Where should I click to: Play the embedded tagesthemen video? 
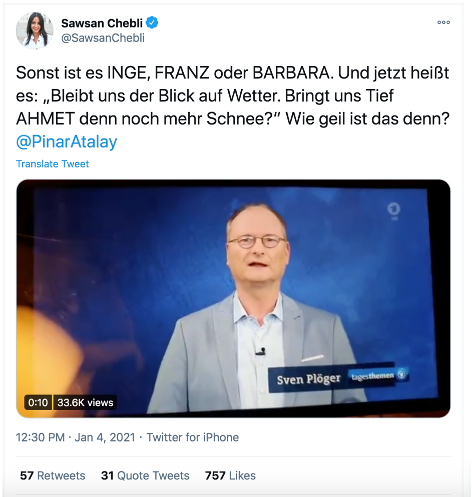(x=233, y=298)
